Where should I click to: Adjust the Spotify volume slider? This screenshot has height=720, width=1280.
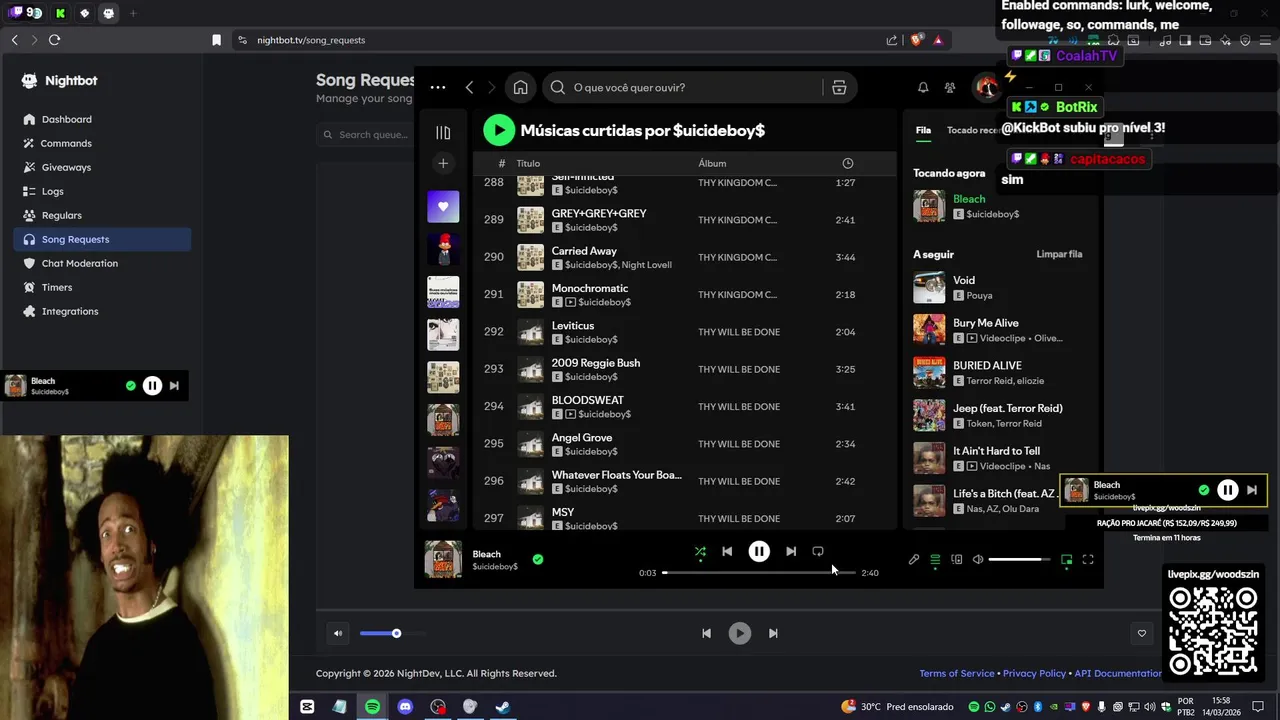(1019, 560)
